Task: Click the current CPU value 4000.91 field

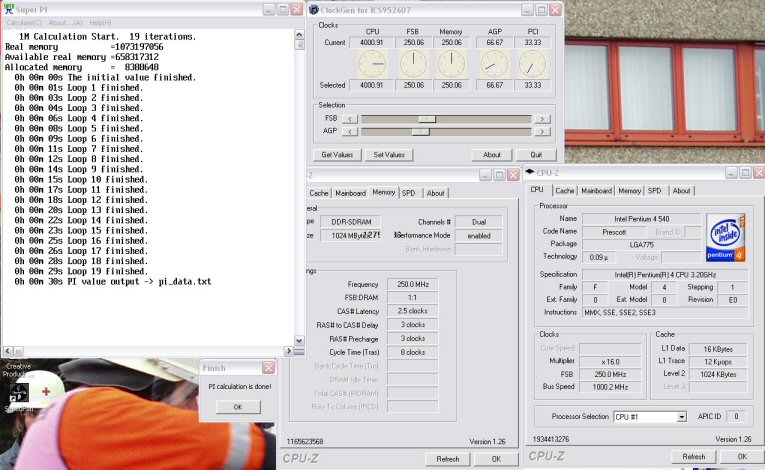Action: [371, 42]
